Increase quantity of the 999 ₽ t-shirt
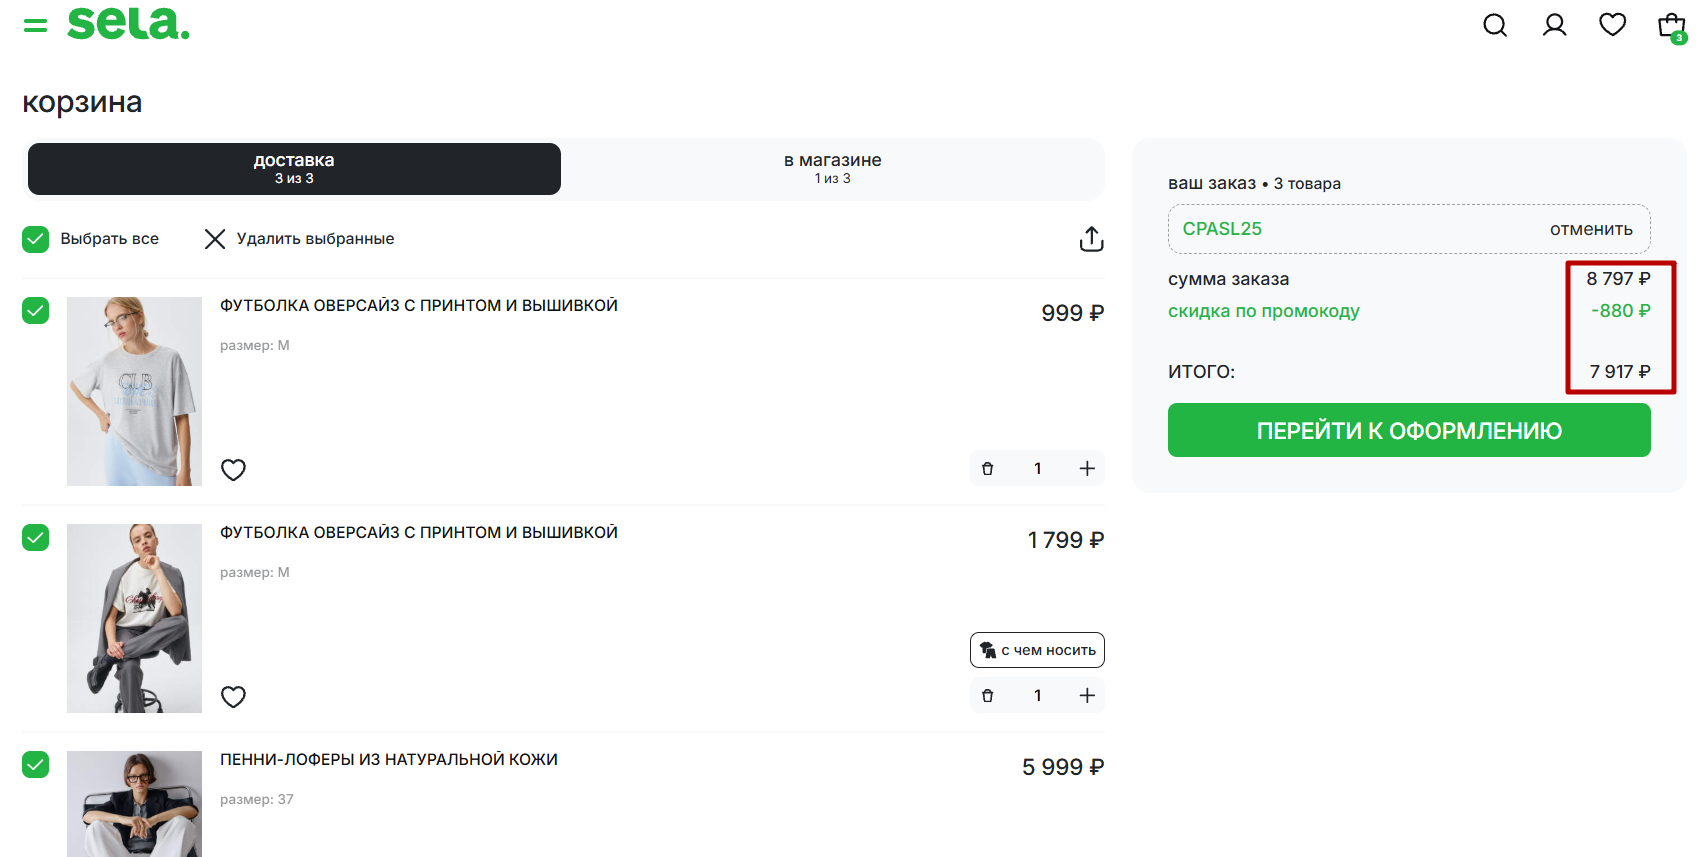Viewport: 1696px width, 857px height. click(1087, 469)
